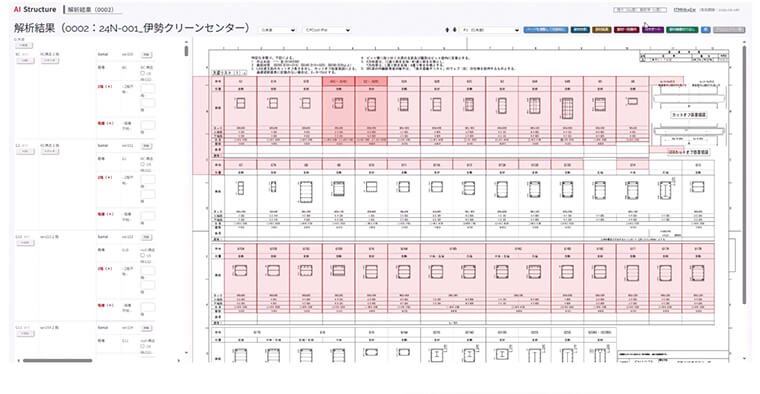The height and width of the screenshot is (394, 760).
Task: Click the wide light-blue toolbar button
Action: 546,30
